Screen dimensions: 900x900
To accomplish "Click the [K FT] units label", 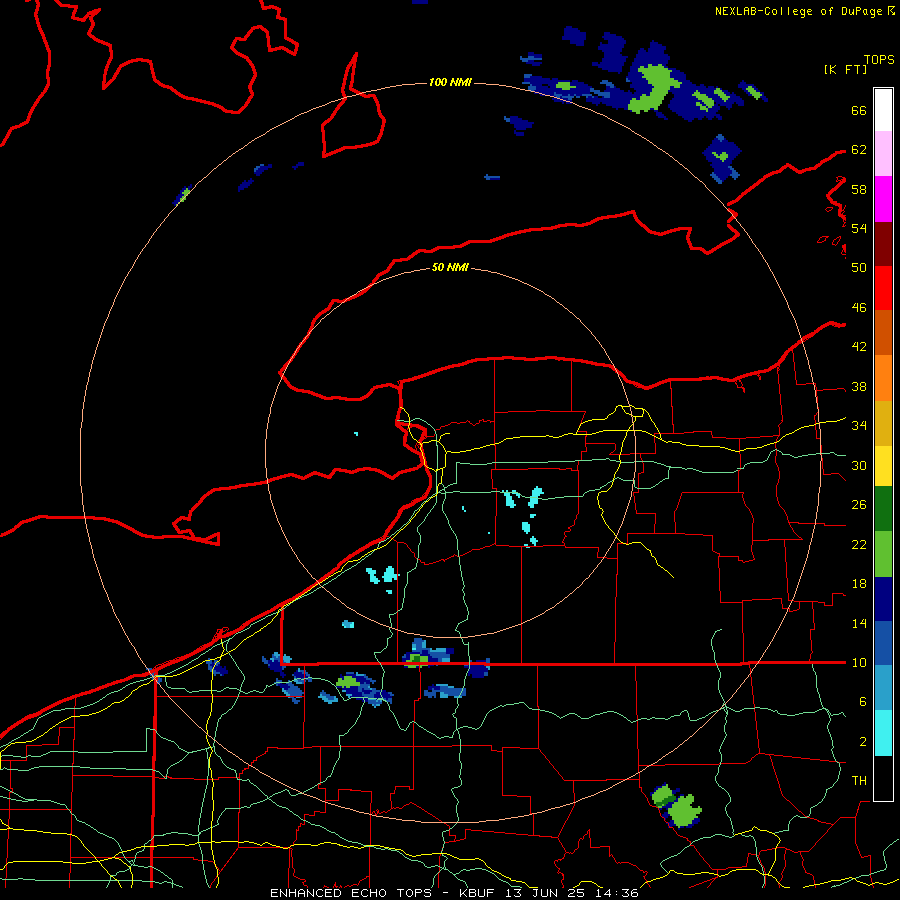I will point(845,69).
